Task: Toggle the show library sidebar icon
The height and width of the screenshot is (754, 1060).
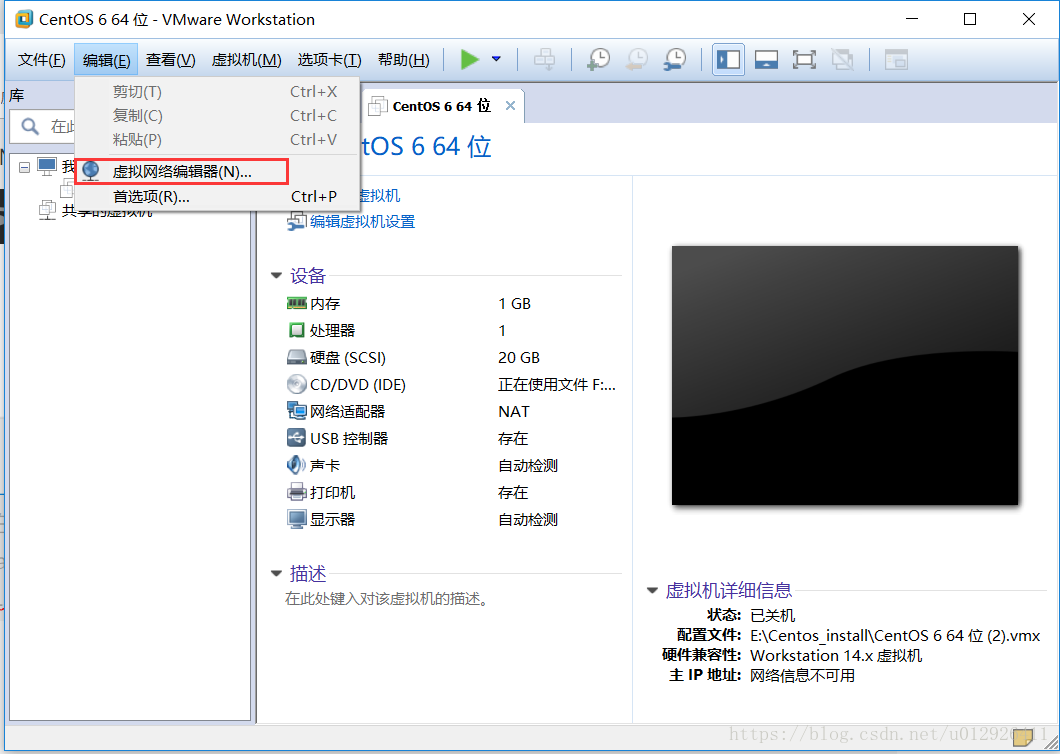Action: click(x=728, y=60)
